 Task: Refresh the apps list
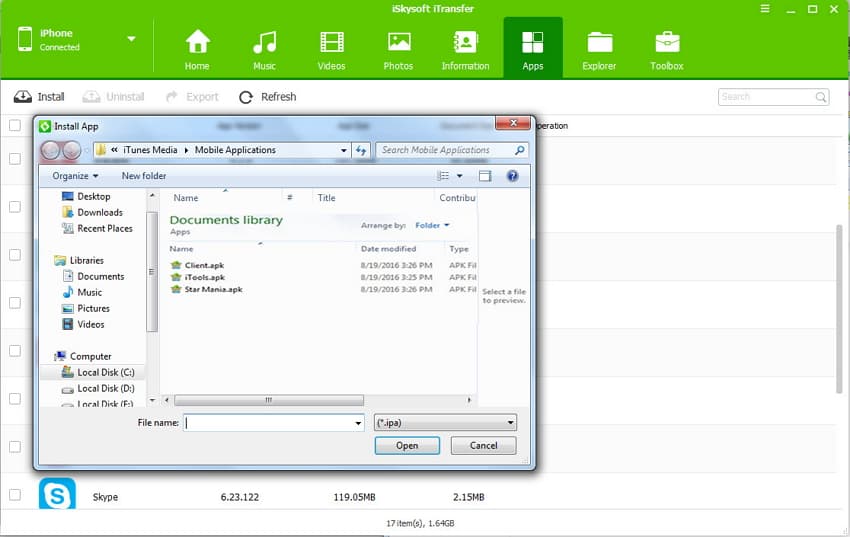coord(268,96)
